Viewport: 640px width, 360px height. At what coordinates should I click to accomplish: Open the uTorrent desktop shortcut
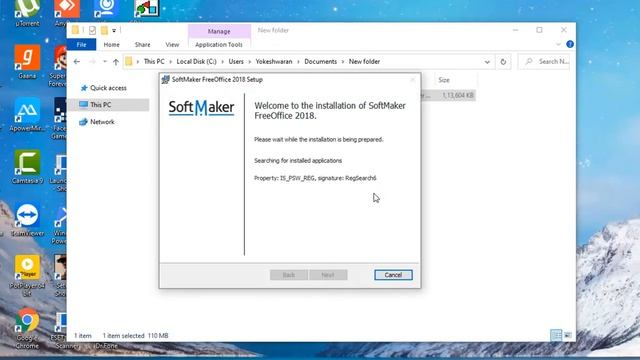click(x=27, y=13)
